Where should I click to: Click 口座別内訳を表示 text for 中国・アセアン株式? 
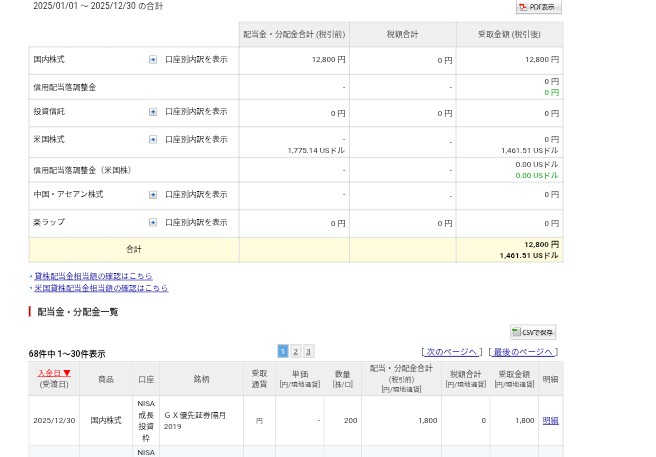(196, 195)
